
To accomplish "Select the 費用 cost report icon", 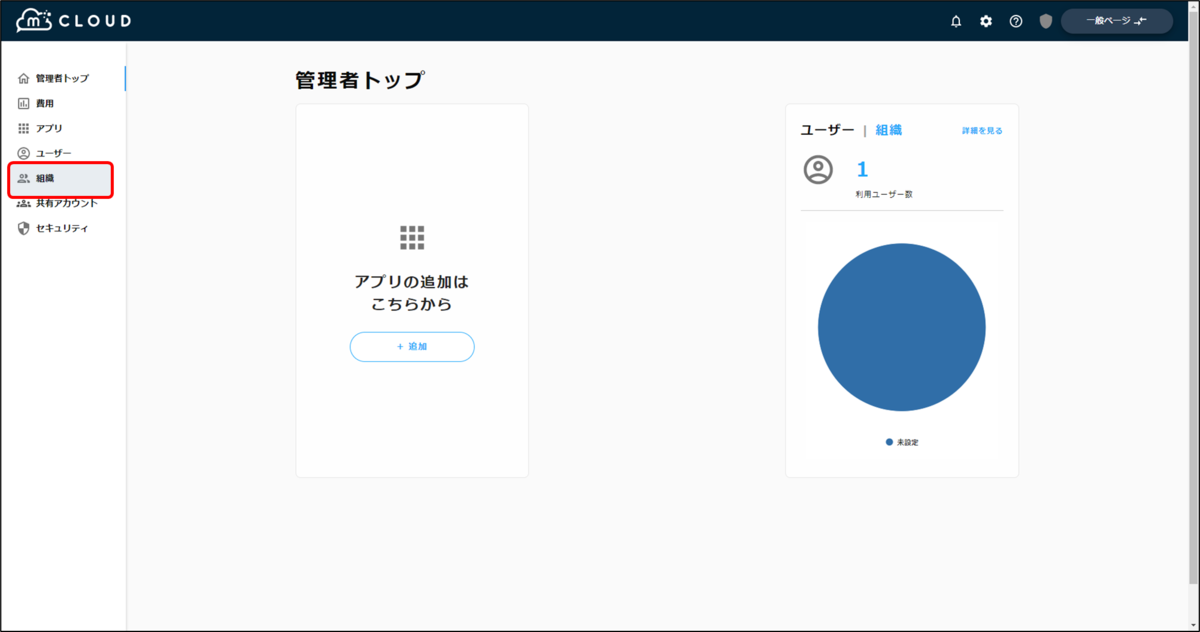I will (22, 102).
